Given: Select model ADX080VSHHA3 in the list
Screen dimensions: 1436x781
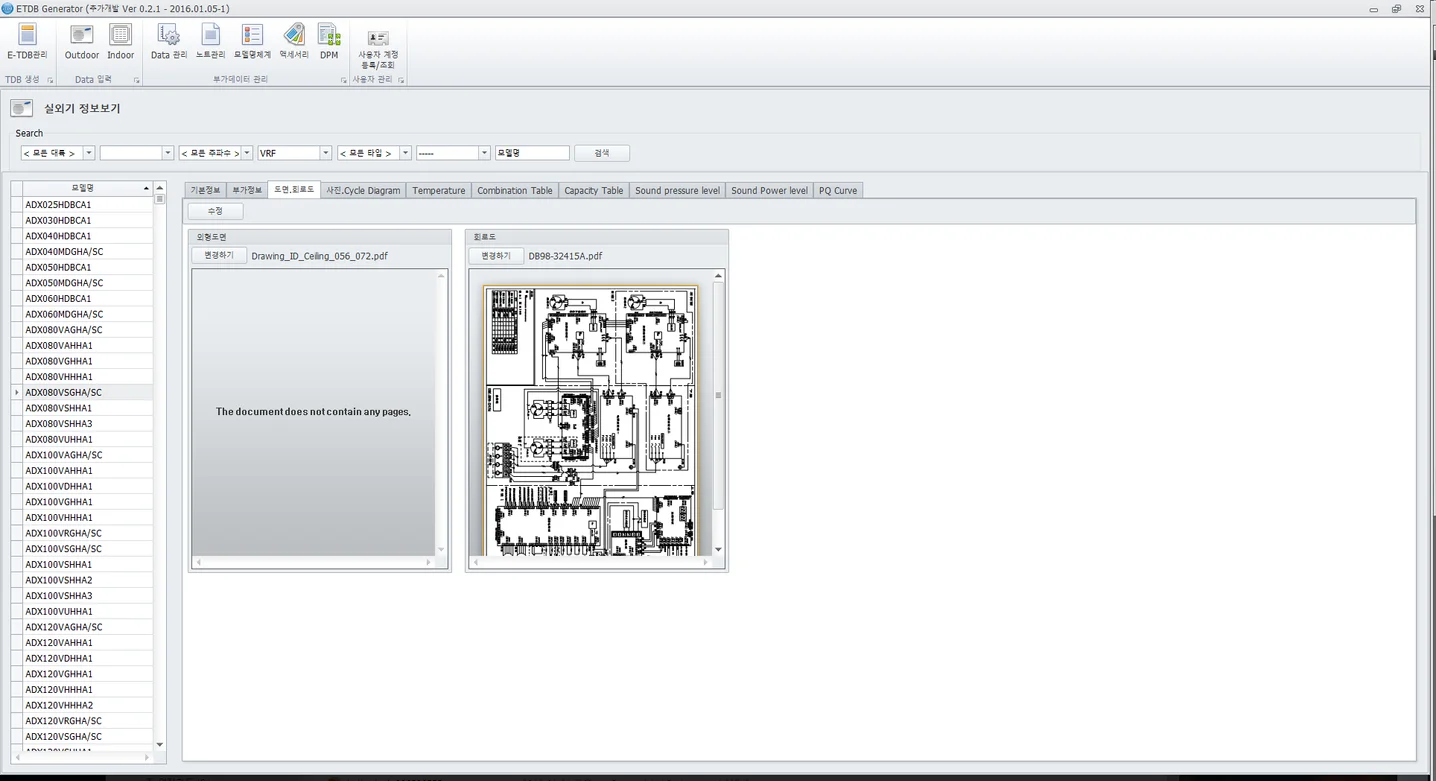Looking at the screenshot, I should click(88, 423).
